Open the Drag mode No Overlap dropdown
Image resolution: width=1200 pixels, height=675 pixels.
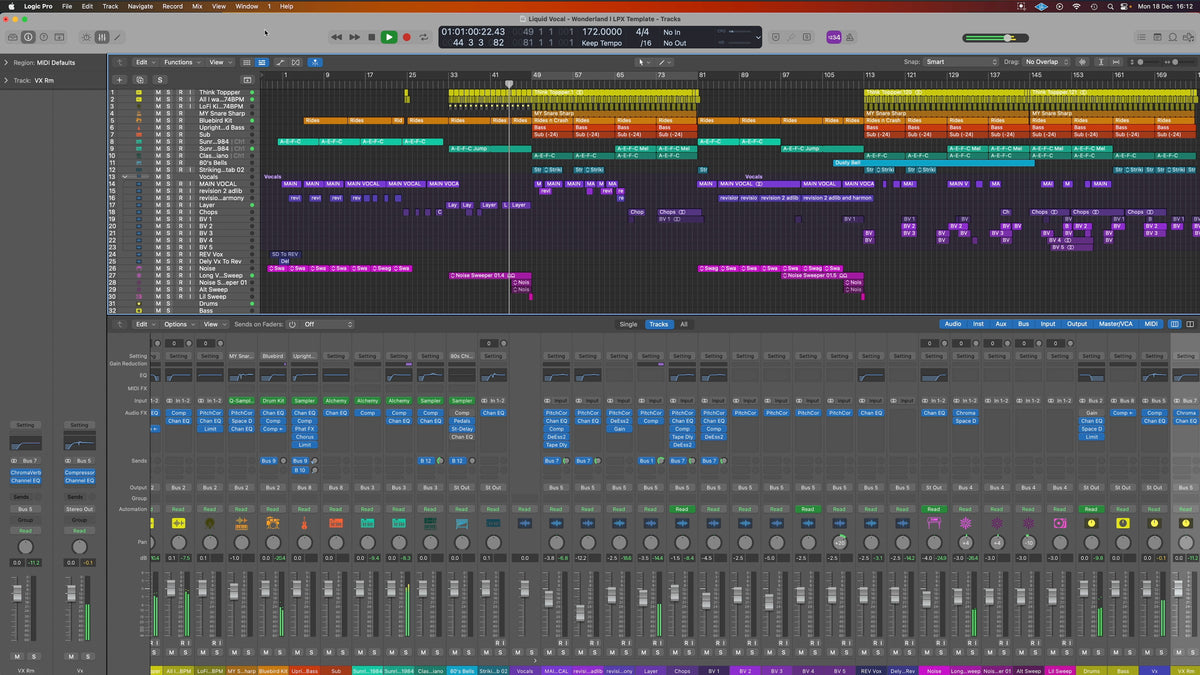[1047, 62]
